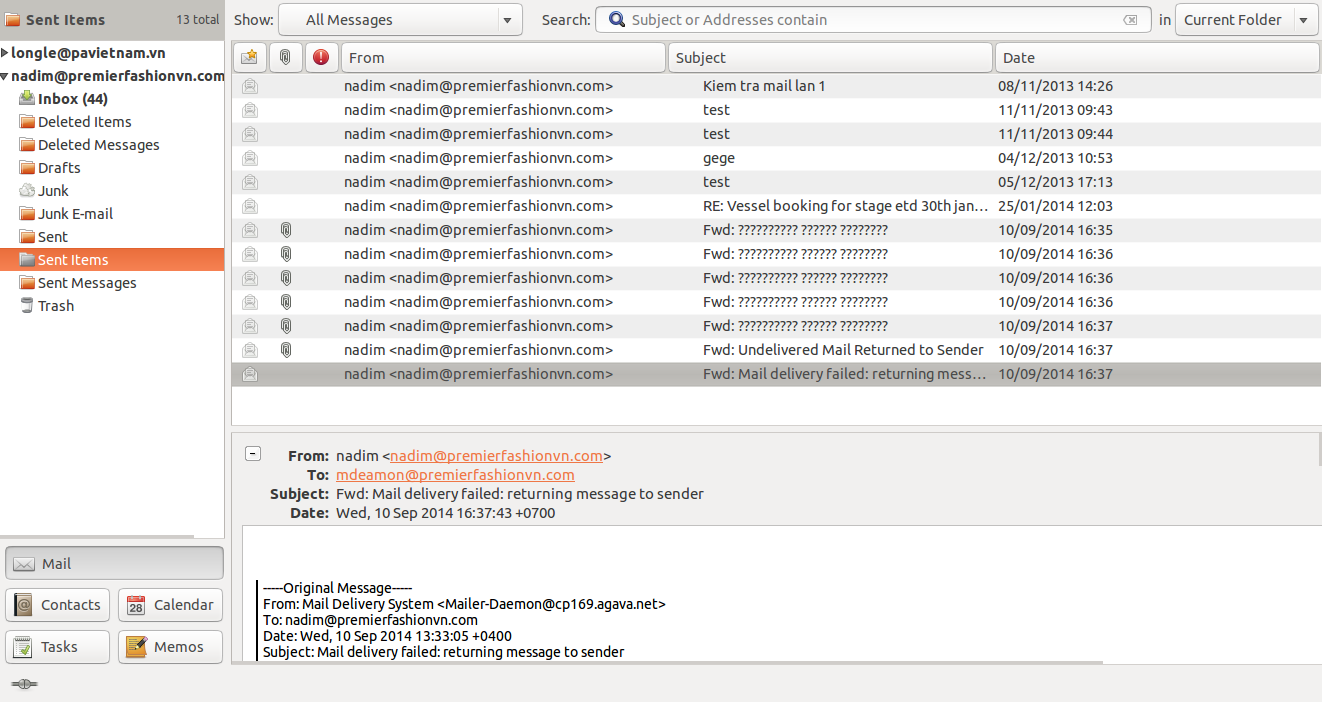
Task: Open the Show 'All Messages' dropdown
Action: pos(400,20)
